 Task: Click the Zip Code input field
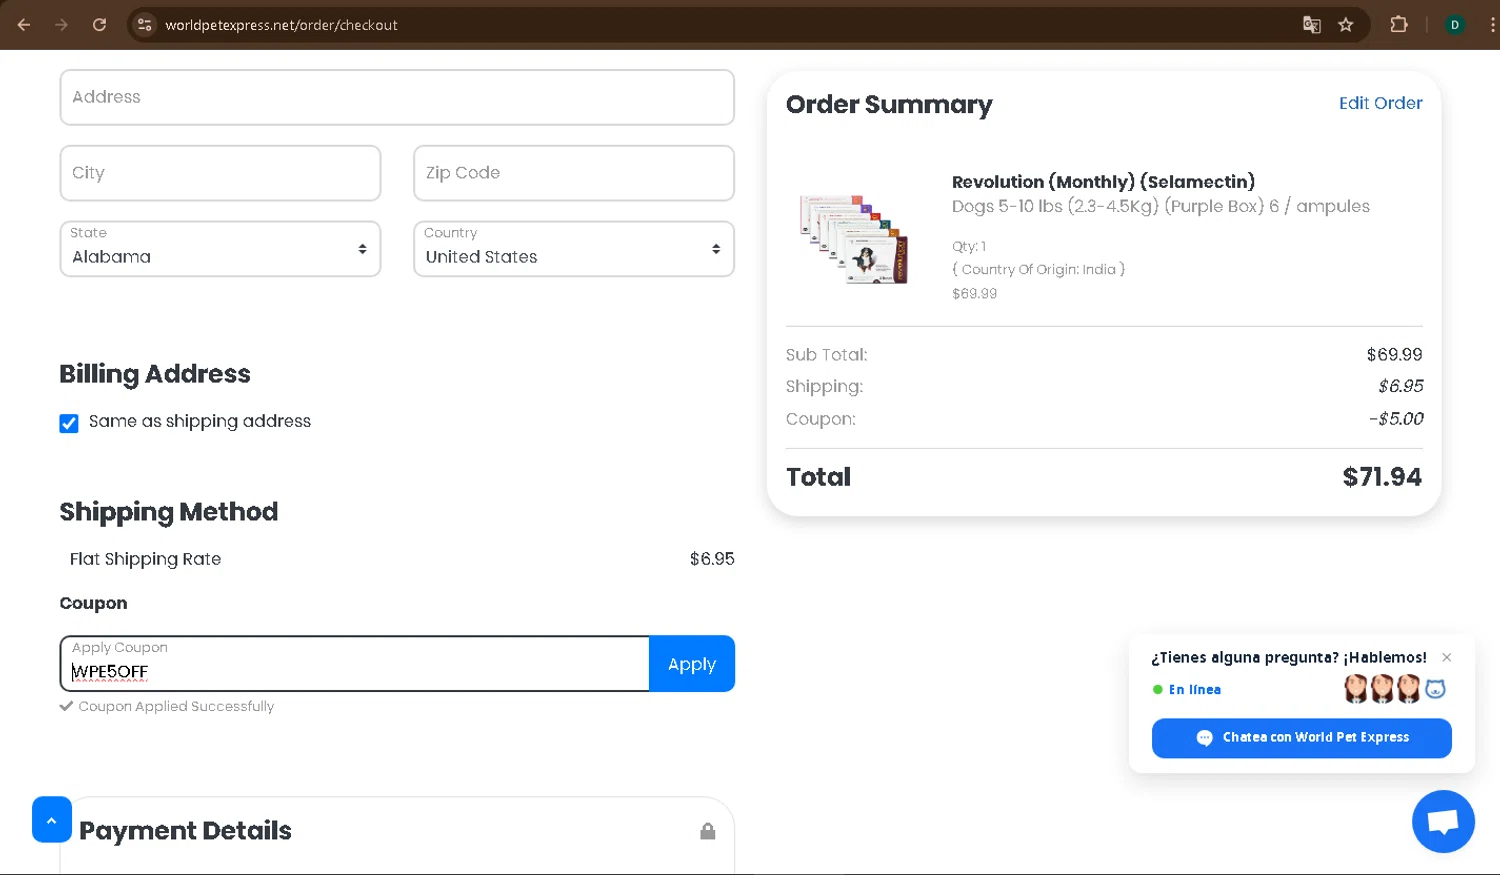[x=574, y=173]
